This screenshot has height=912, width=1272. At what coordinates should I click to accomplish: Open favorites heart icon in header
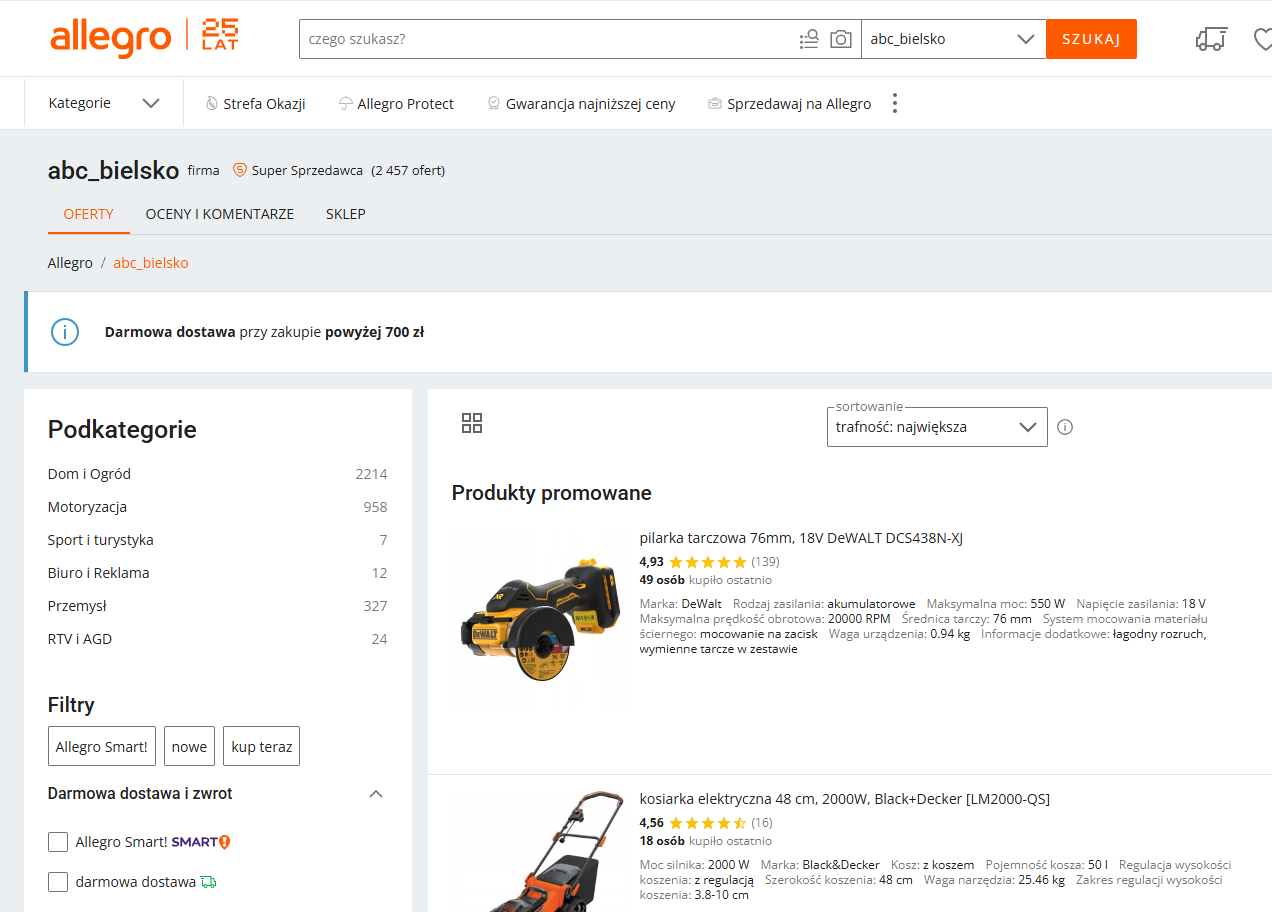click(1263, 39)
